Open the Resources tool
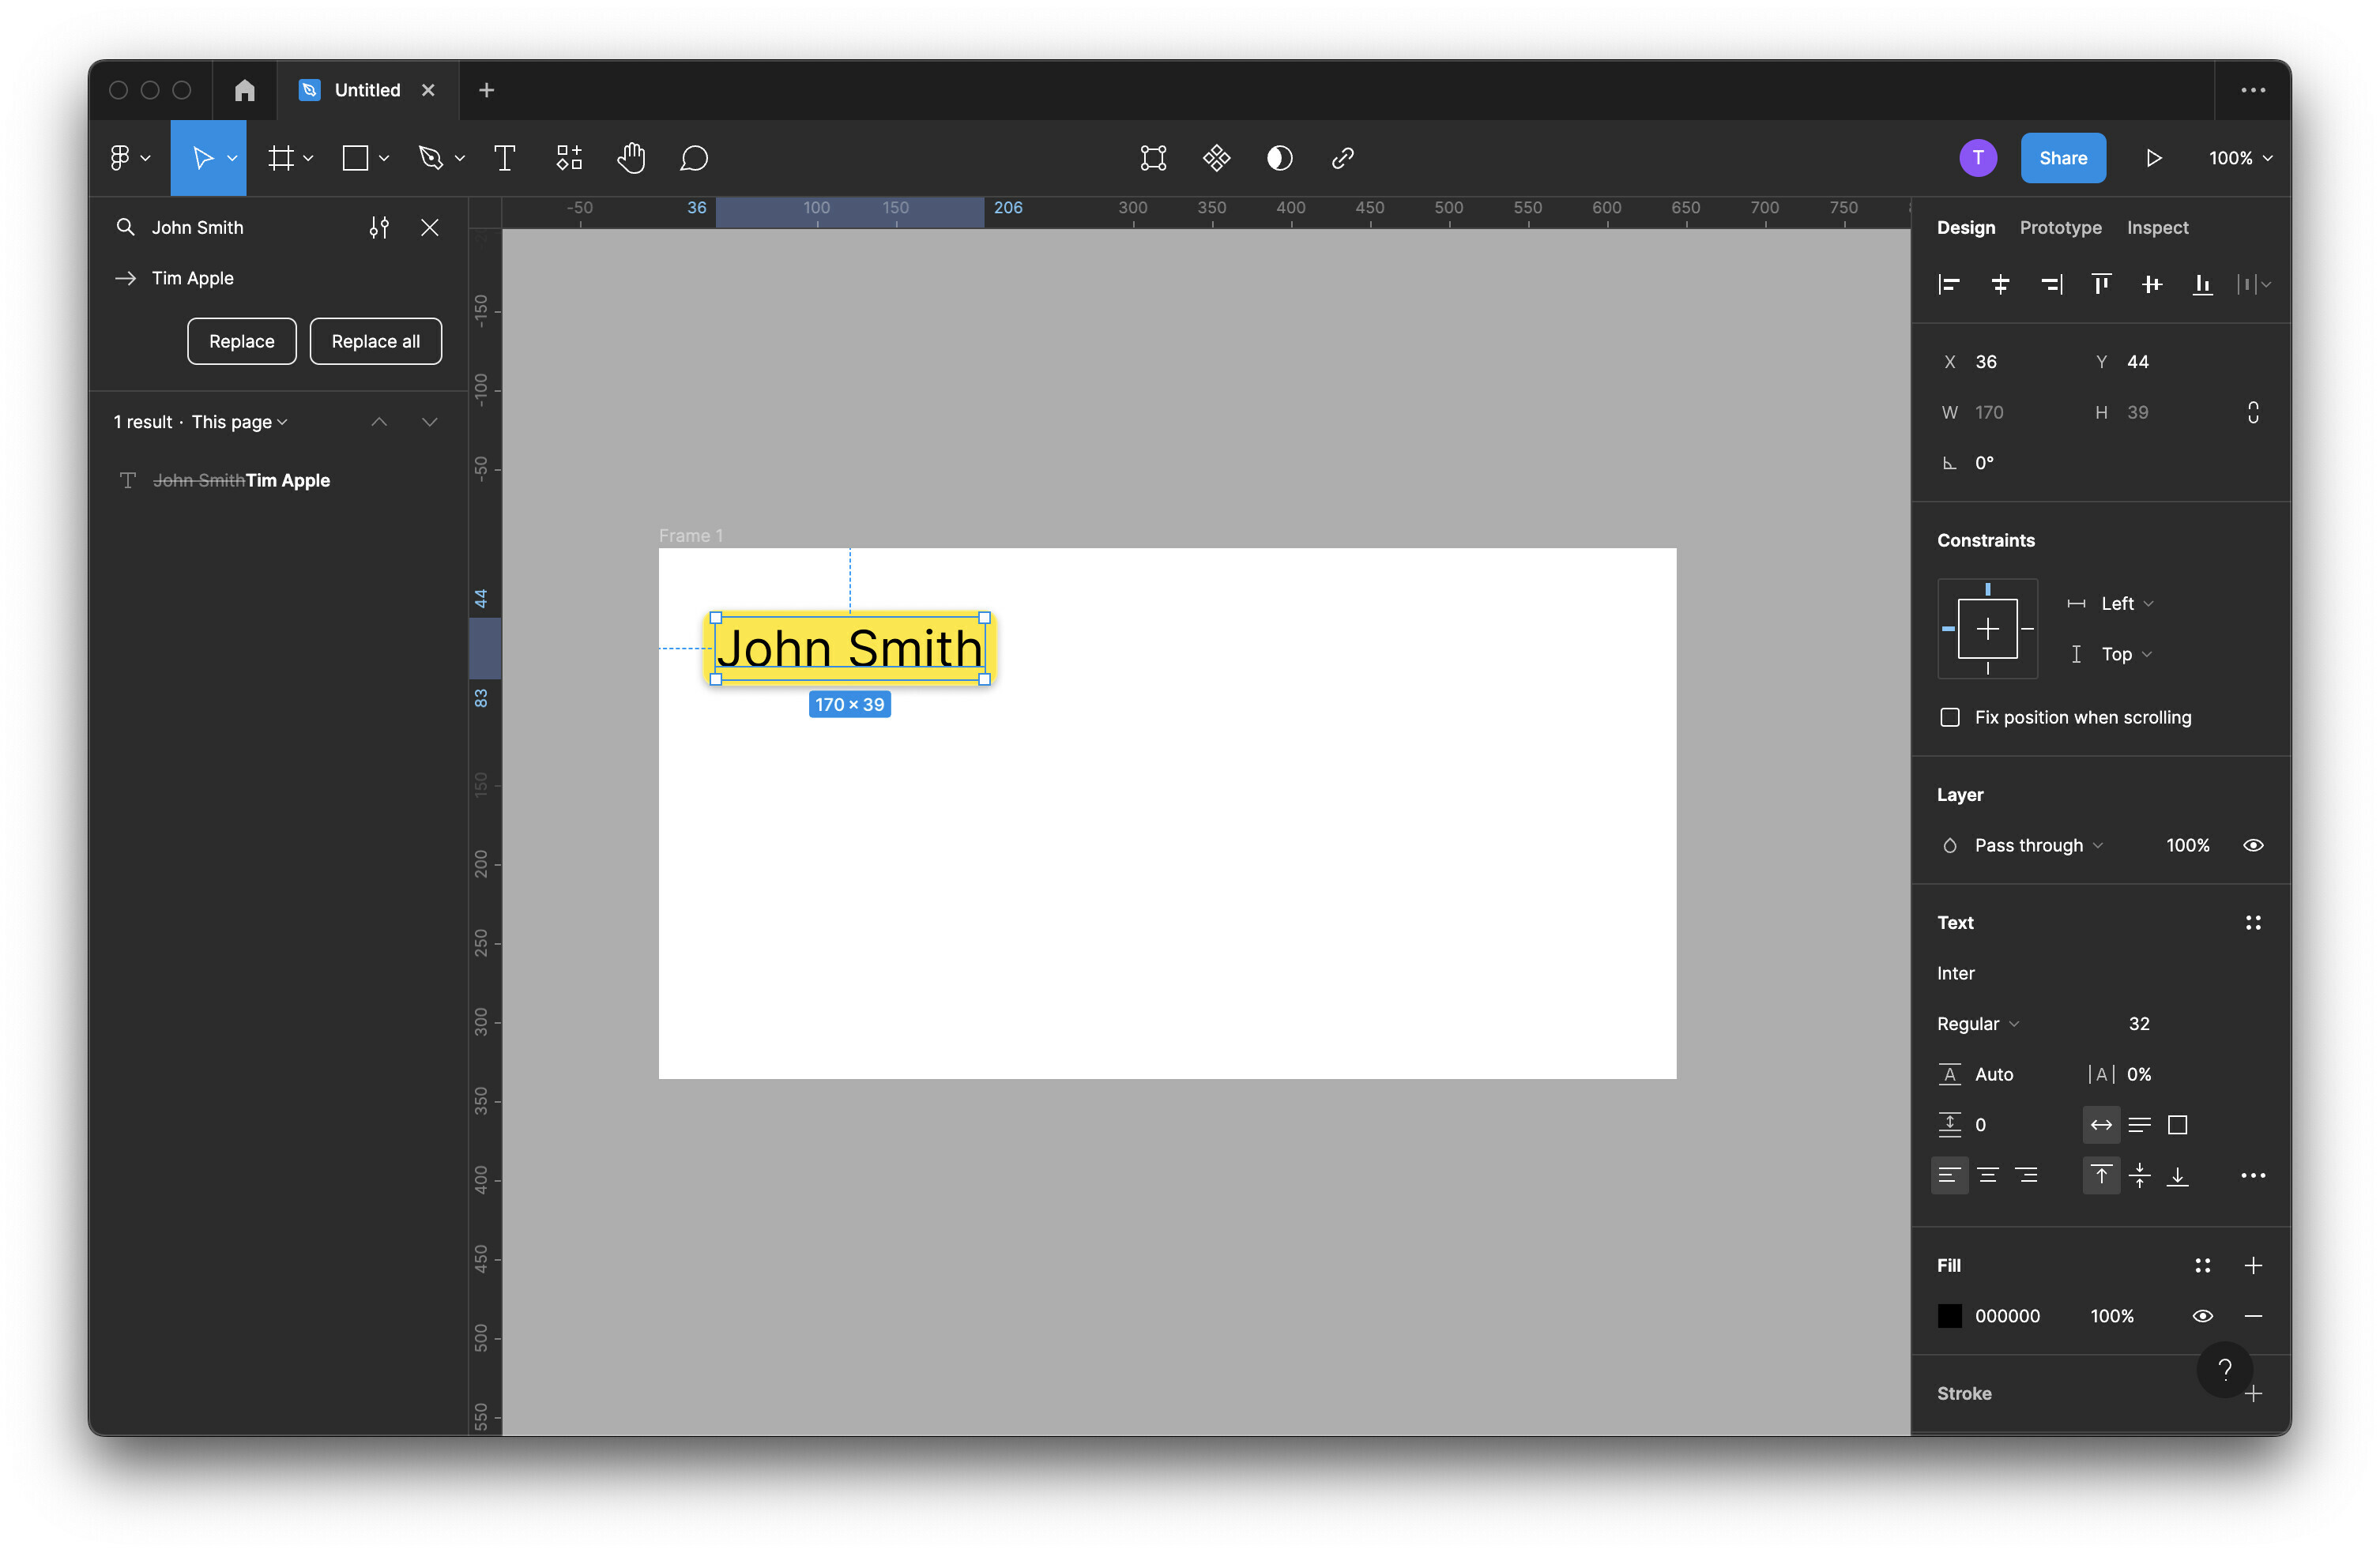 point(569,158)
